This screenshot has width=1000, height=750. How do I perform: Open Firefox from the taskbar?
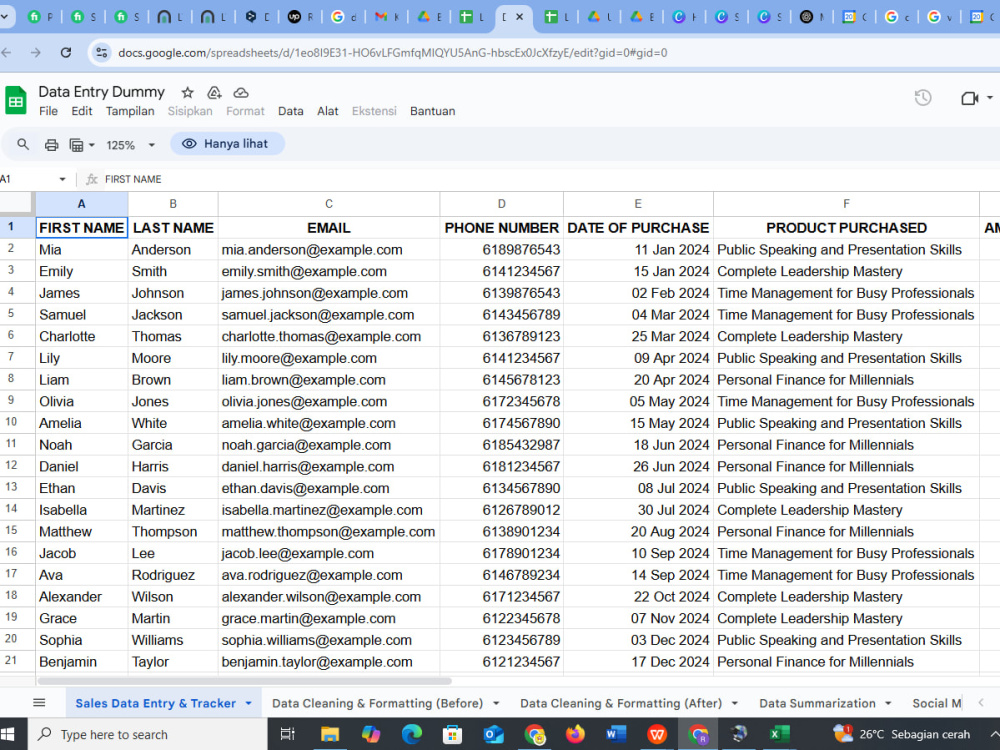(x=575, y=735)
